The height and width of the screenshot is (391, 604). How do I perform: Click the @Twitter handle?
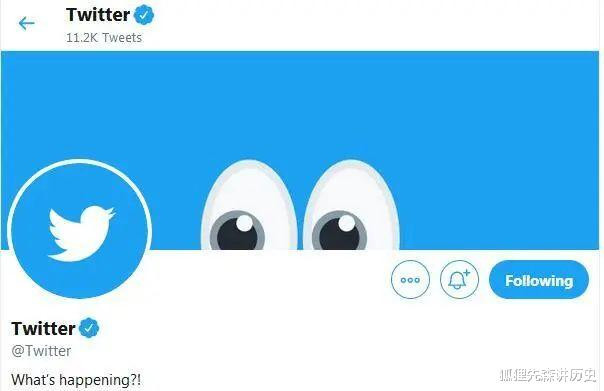coord(41,351)
